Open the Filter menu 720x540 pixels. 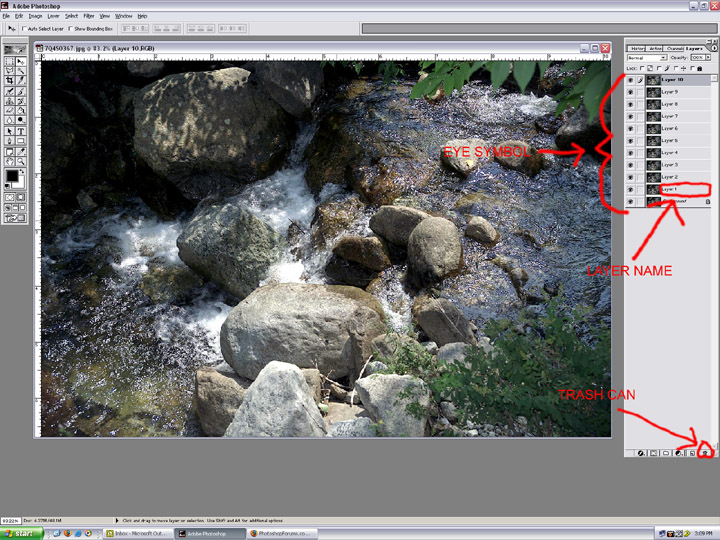tap(89, 16)
